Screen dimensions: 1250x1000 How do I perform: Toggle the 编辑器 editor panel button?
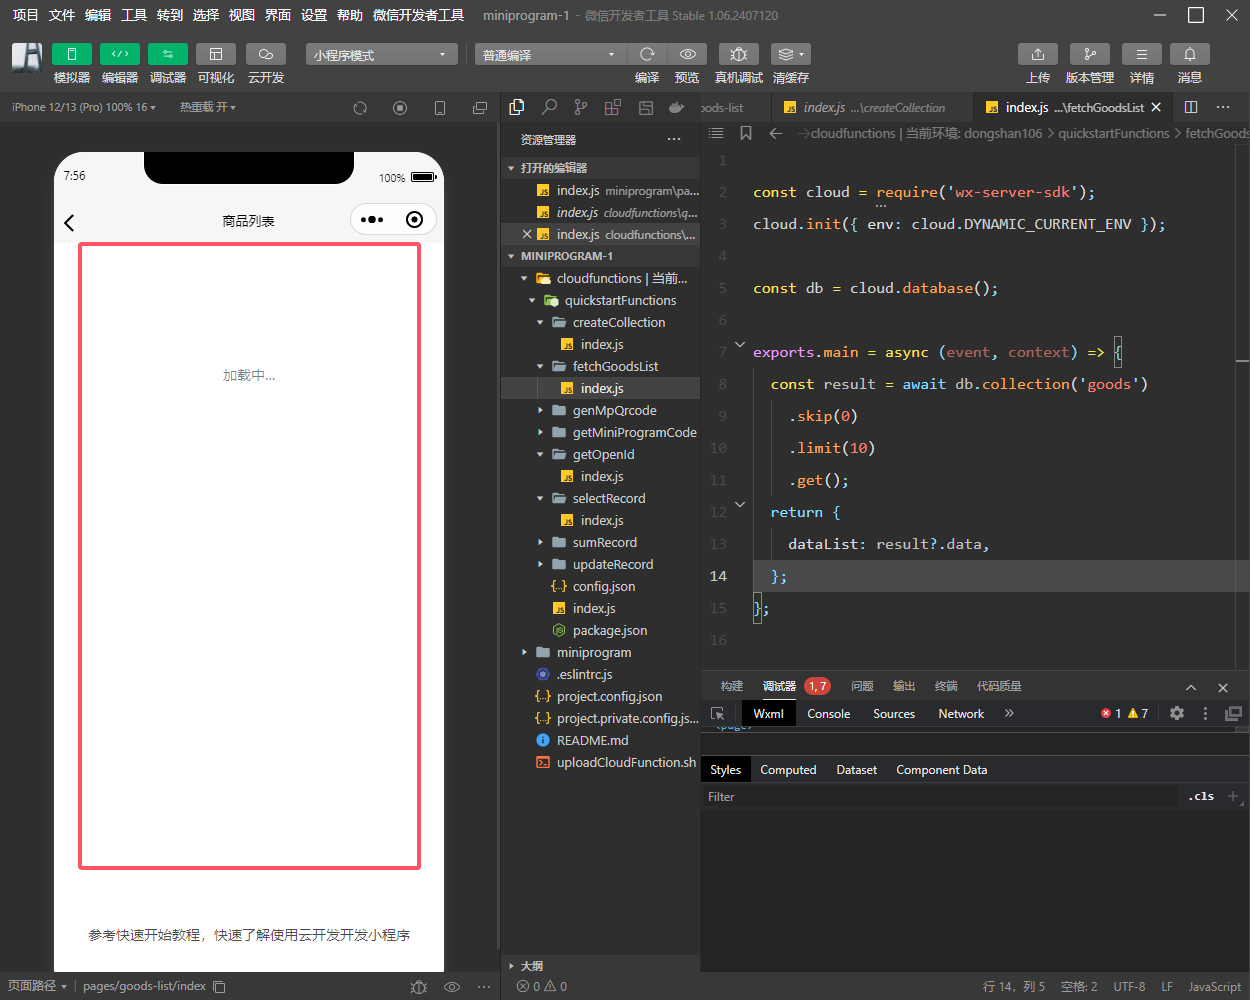coord(120,54)
